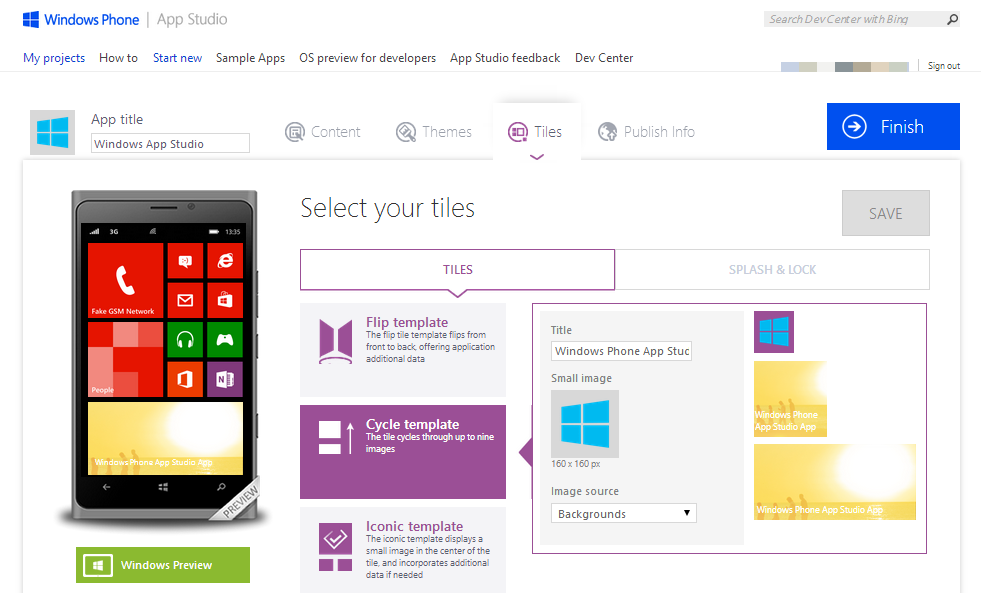Click the OneNote tile in the phone preview

225,379
